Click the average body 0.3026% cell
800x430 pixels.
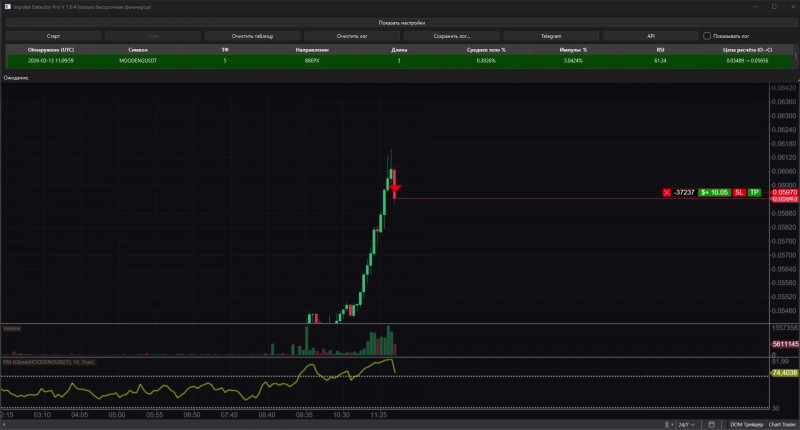coord(486,61)
